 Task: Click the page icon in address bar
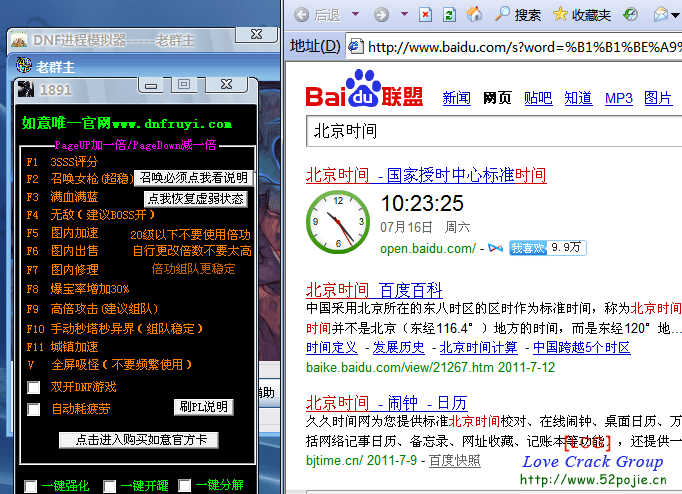pos(356,46)
